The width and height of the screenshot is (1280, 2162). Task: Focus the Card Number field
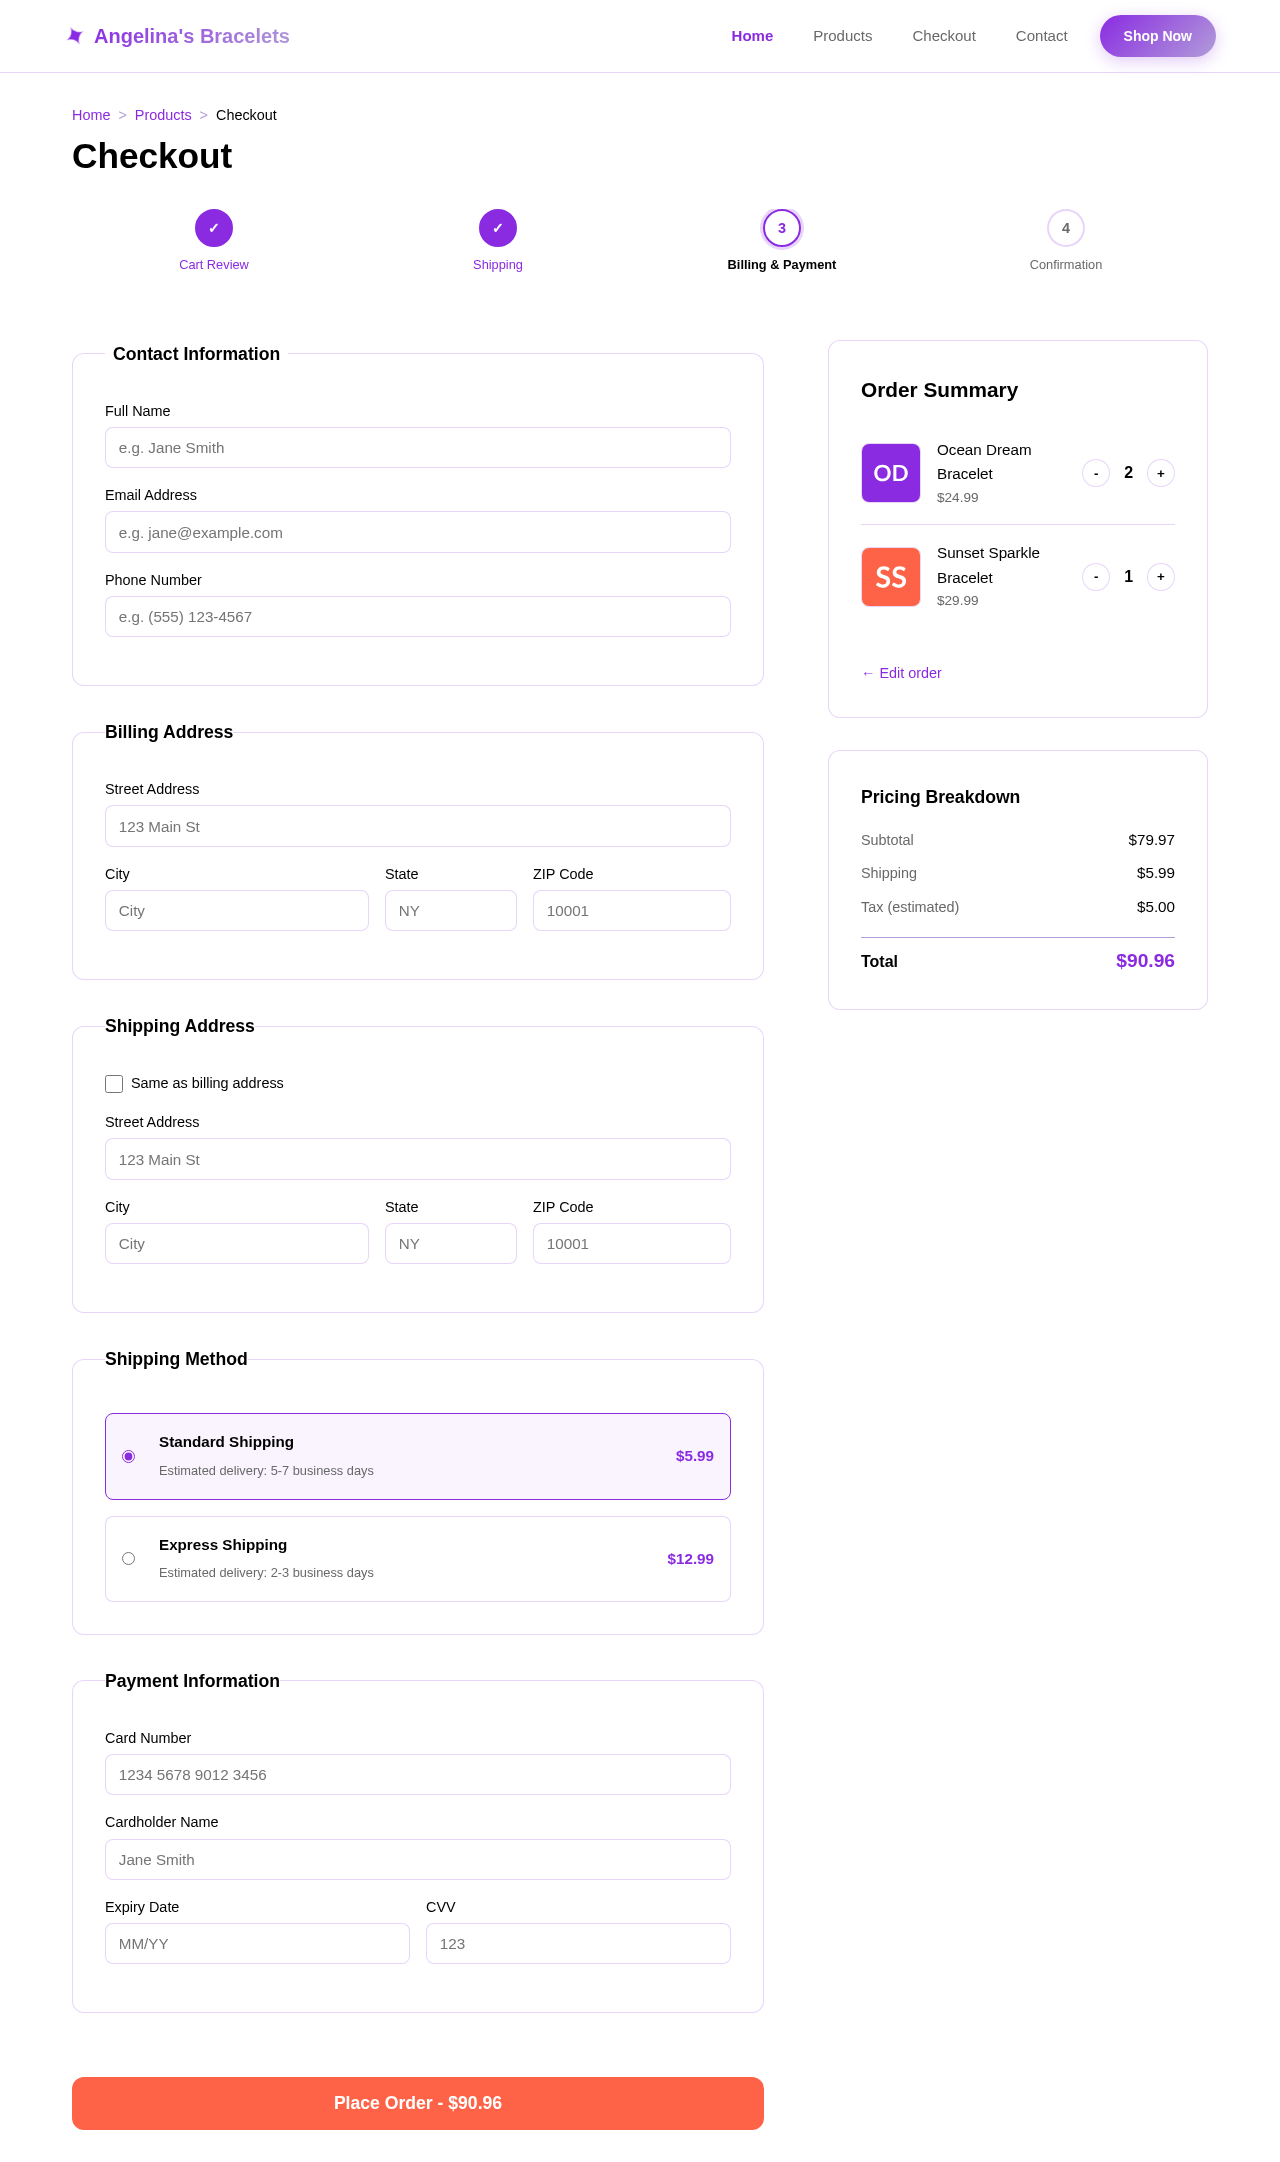[x=418, y=1775]
